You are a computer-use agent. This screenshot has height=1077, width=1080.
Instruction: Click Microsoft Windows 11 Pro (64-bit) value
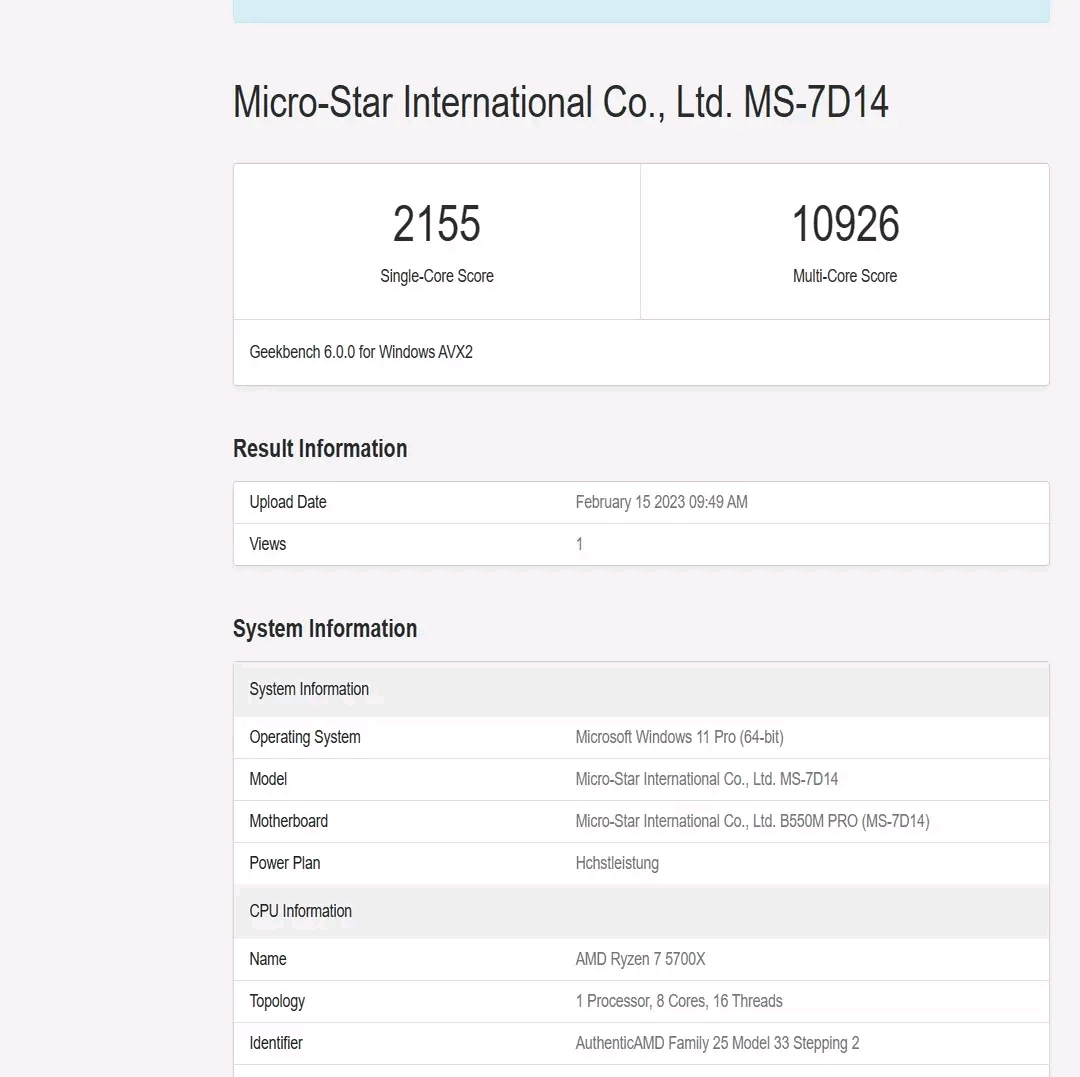(680, 738)
